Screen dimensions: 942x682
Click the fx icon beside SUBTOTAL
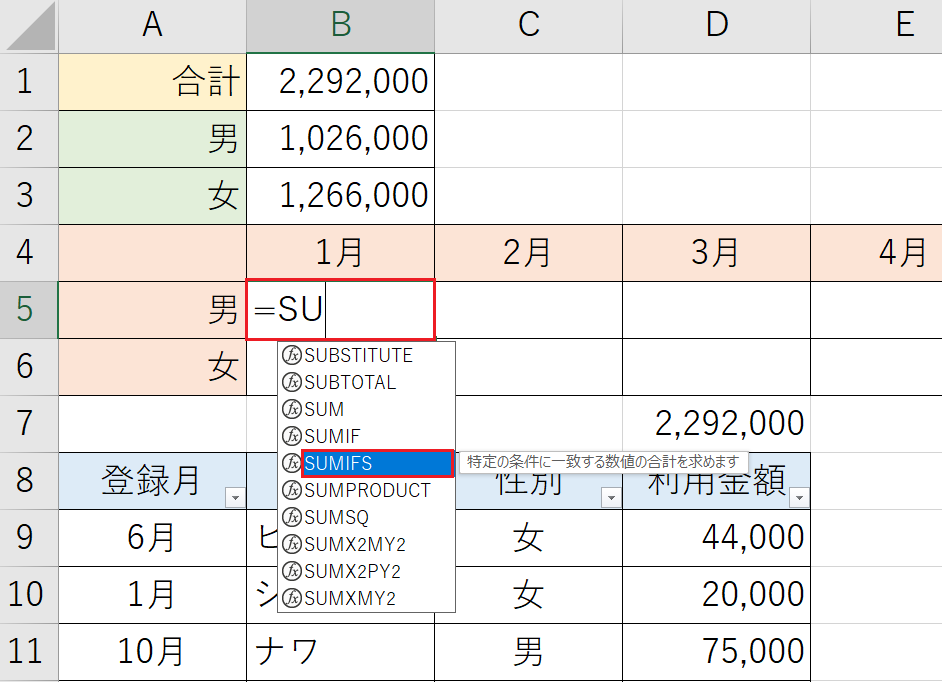[291, 382]
